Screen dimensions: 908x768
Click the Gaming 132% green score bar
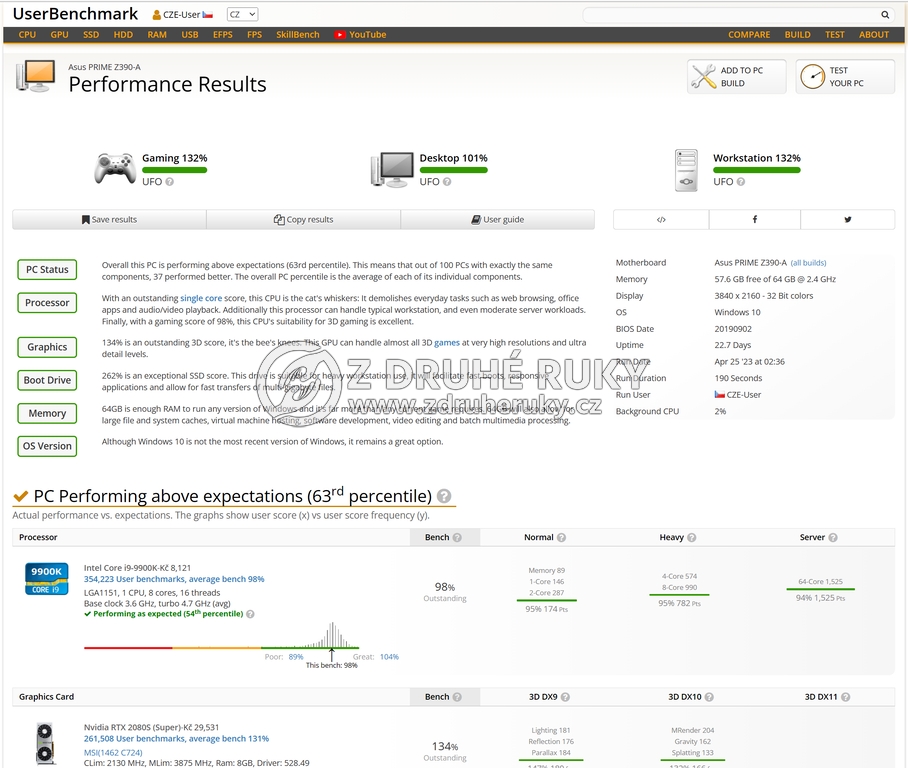tap(174, 170)
